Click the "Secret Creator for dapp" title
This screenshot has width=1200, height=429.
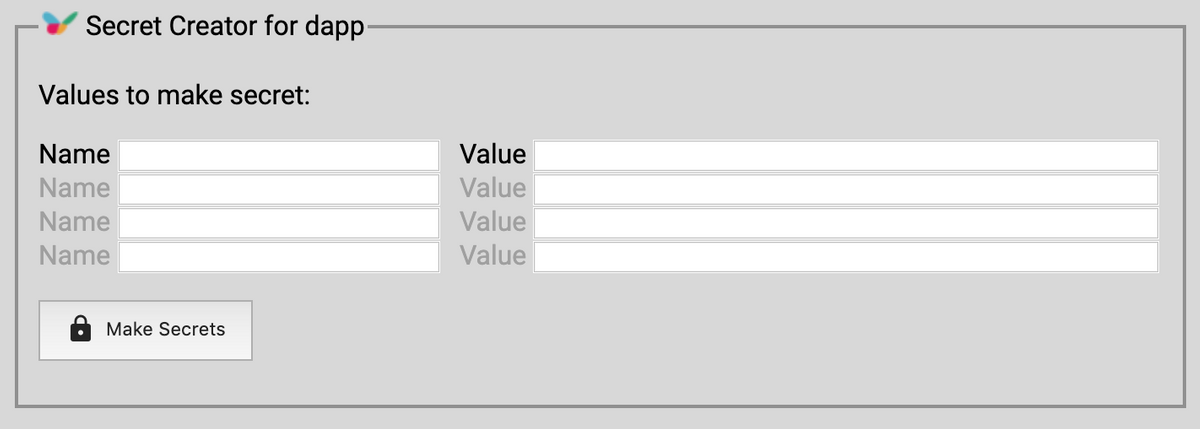(225, 26)
